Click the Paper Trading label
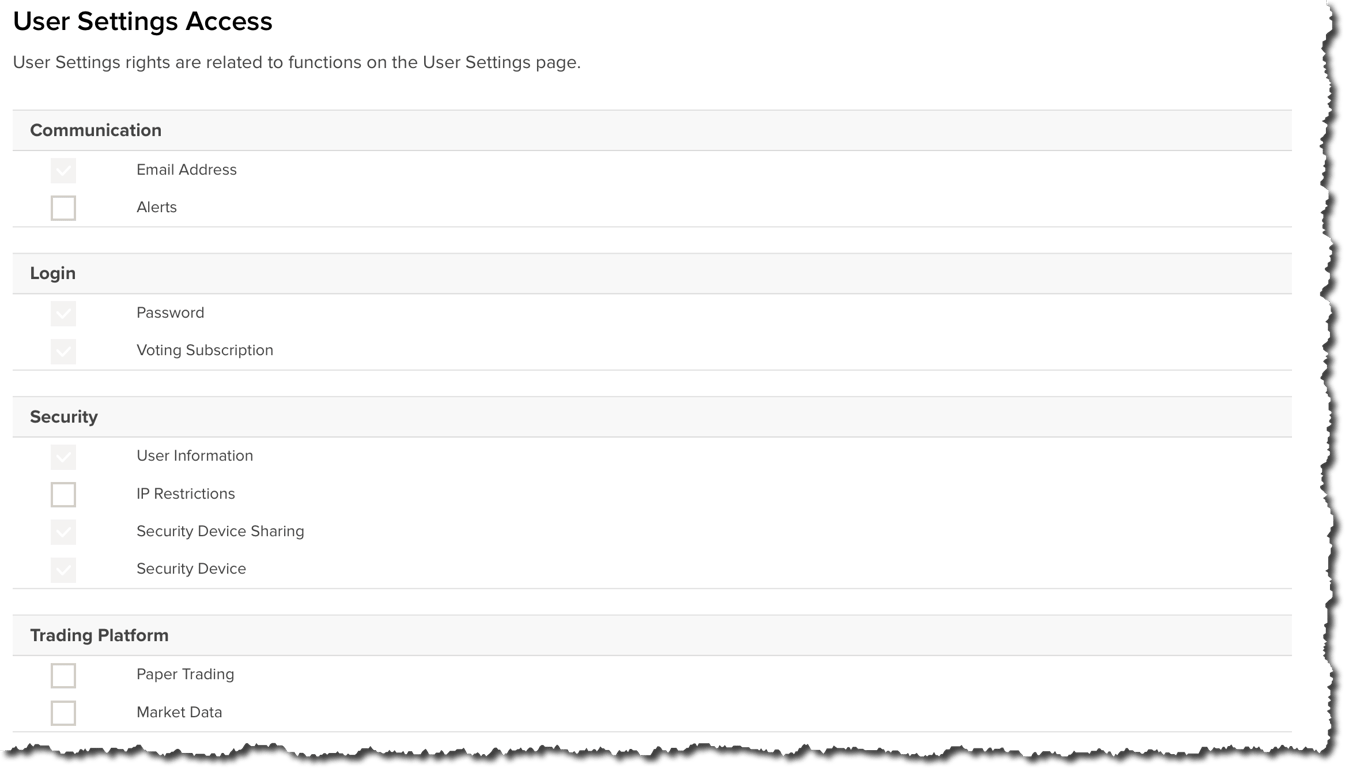The width and height of the screenshot is (1345, 768). 186,674
